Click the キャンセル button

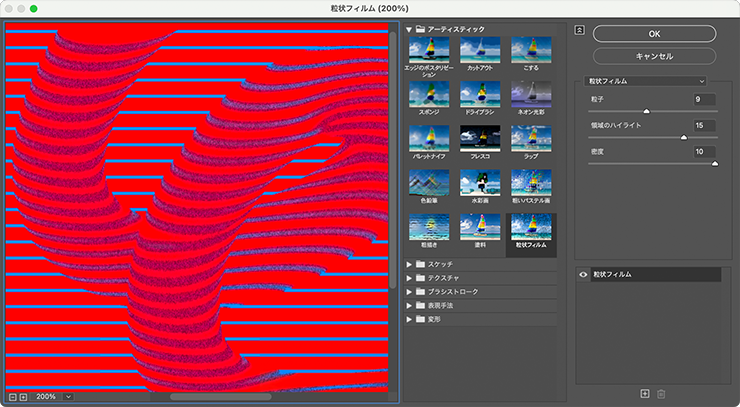tap(654, 56)
